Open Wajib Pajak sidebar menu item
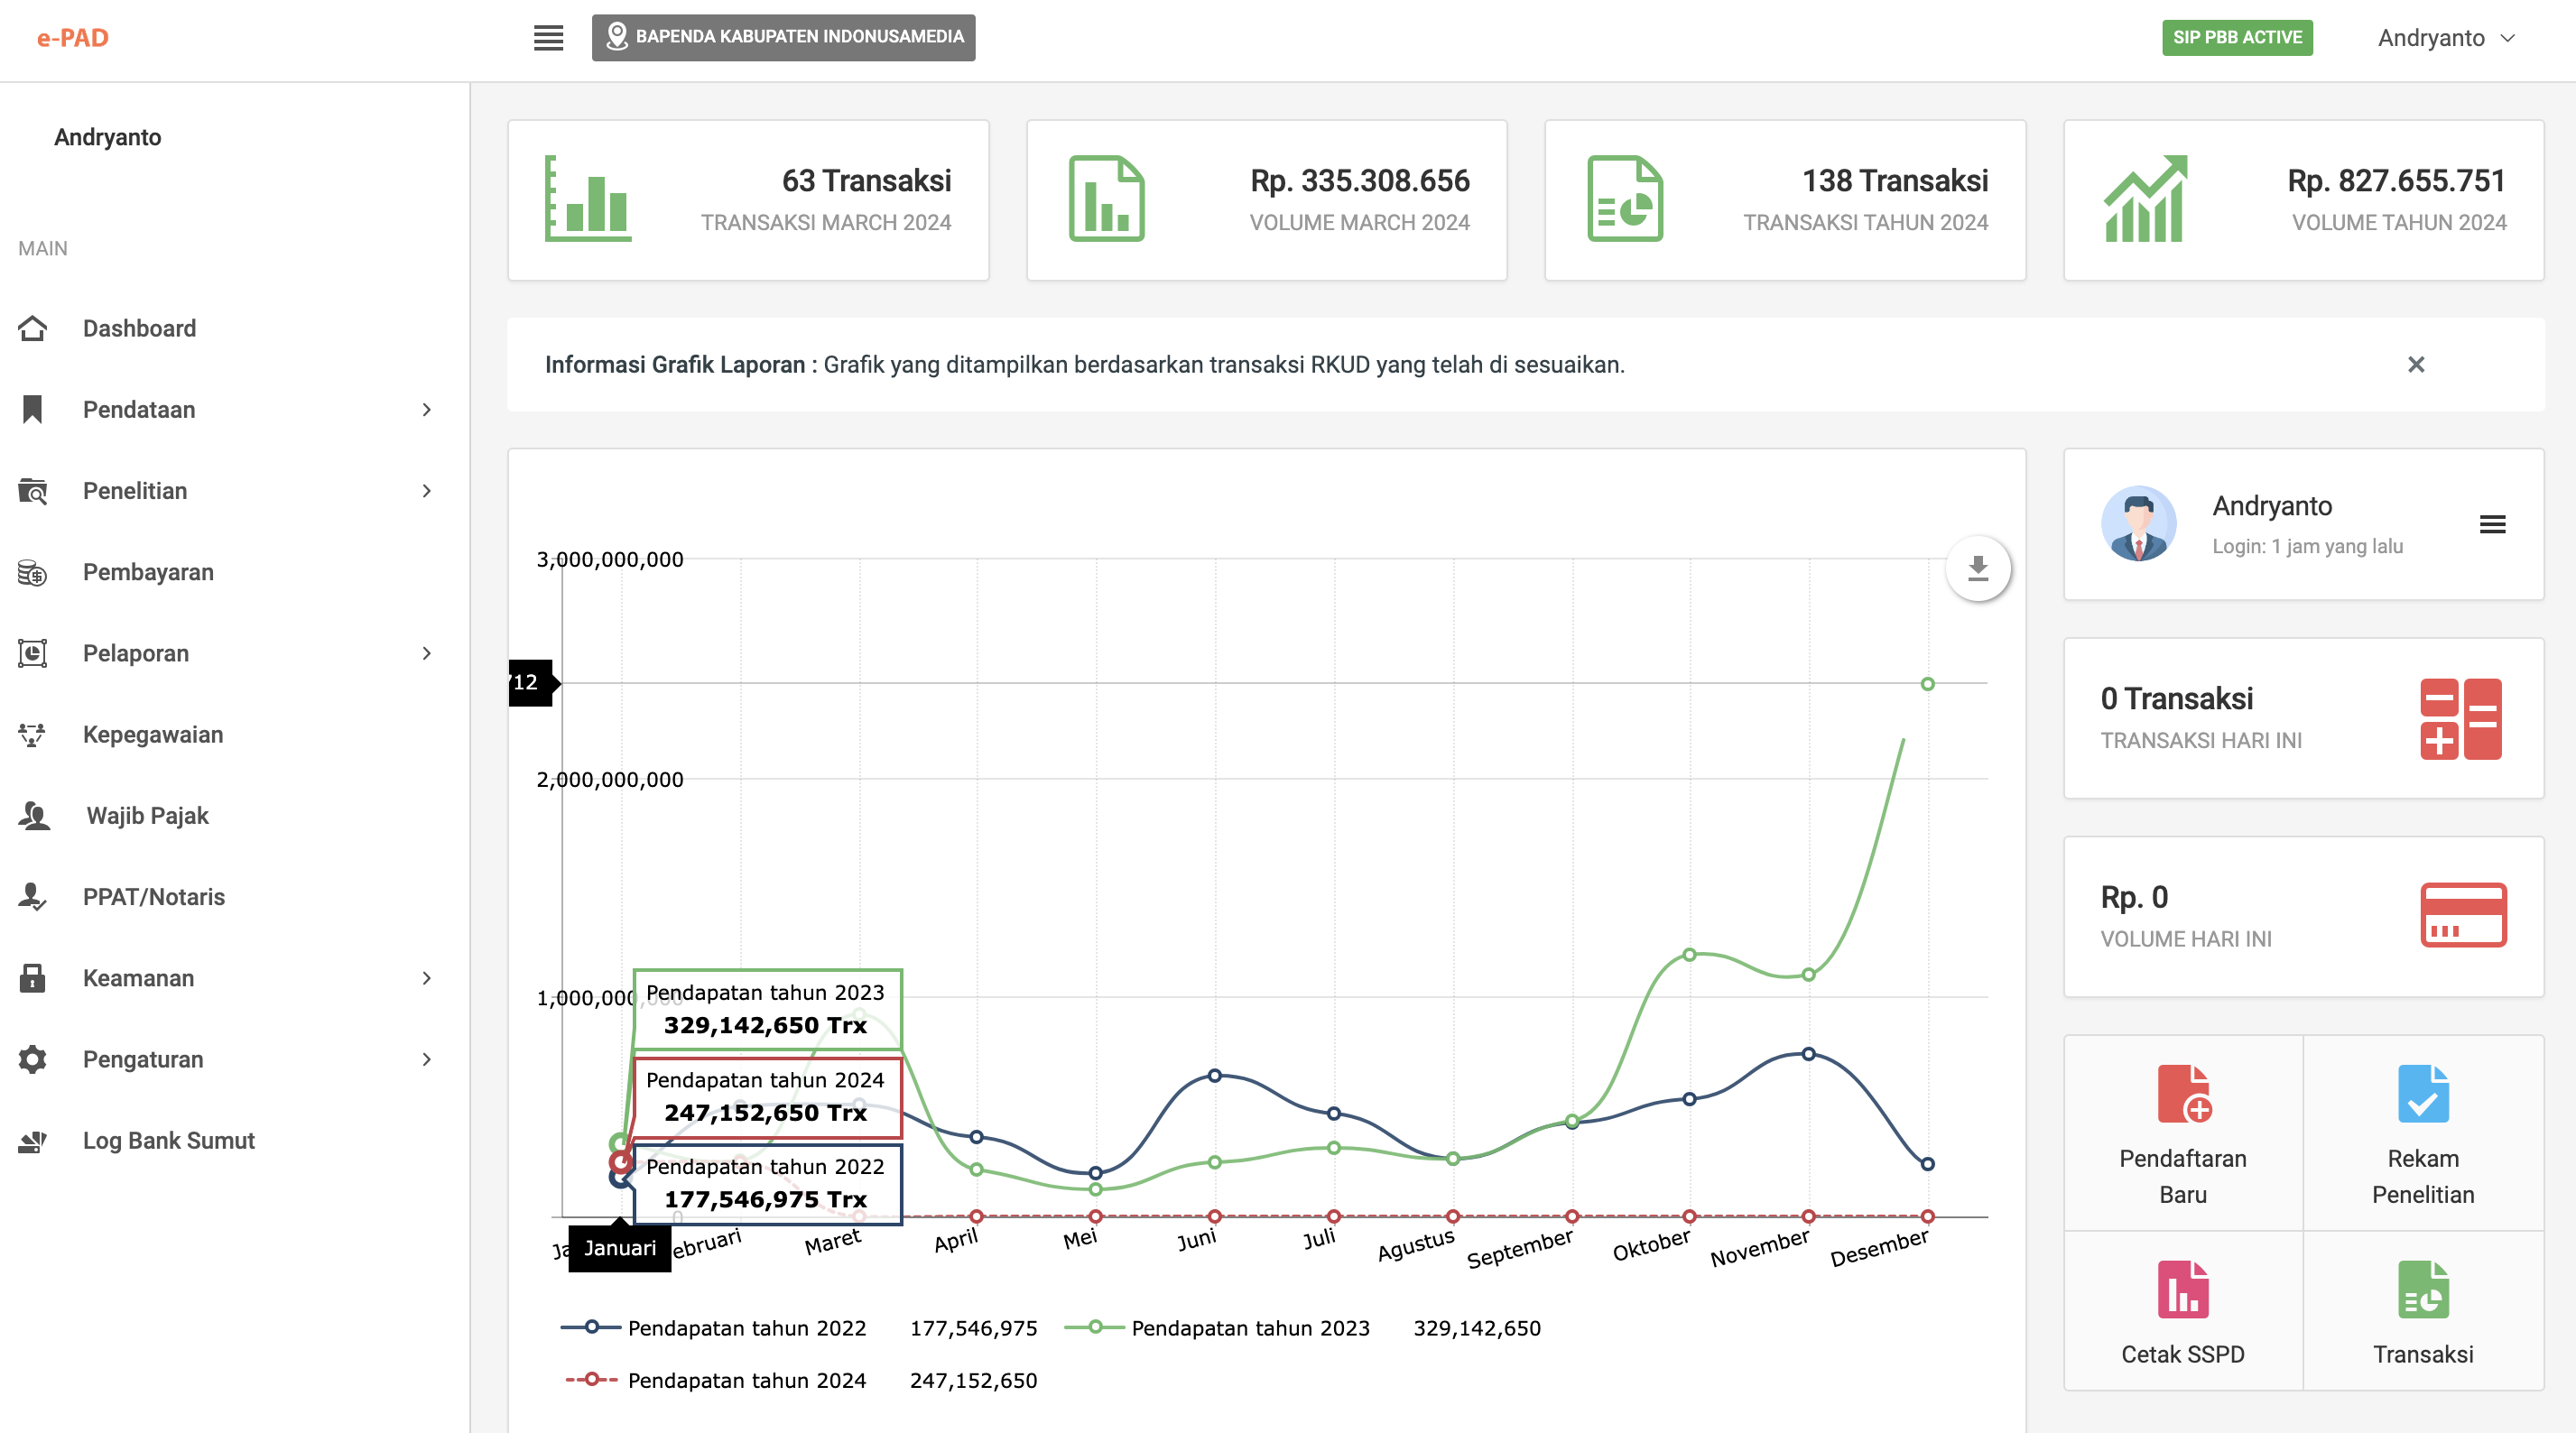Image resolution: width=2576 pixels, height=1433 pixels. (147, 816)
